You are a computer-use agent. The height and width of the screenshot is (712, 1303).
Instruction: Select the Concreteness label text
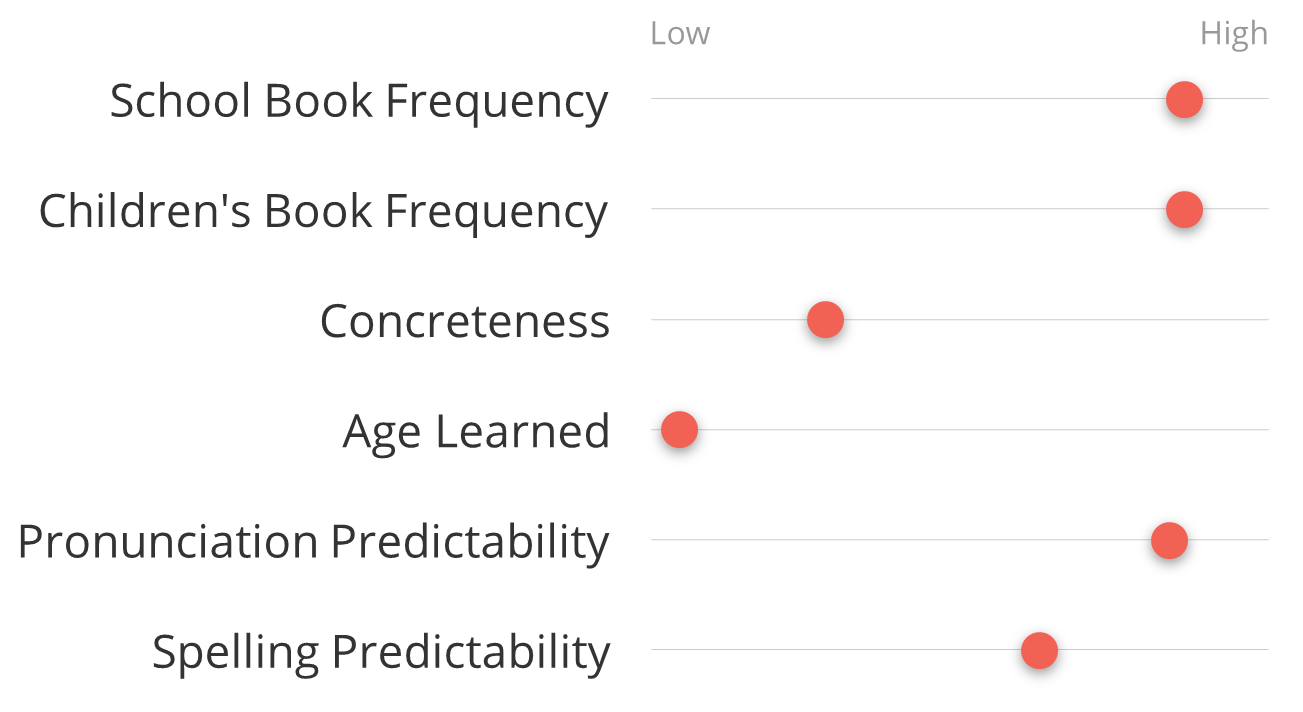[x=465, y=321]
